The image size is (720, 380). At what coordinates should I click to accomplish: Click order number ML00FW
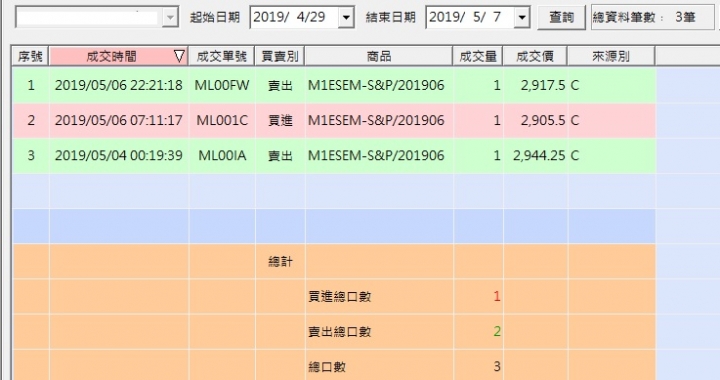pyautogui.click(x=222, y=85)
